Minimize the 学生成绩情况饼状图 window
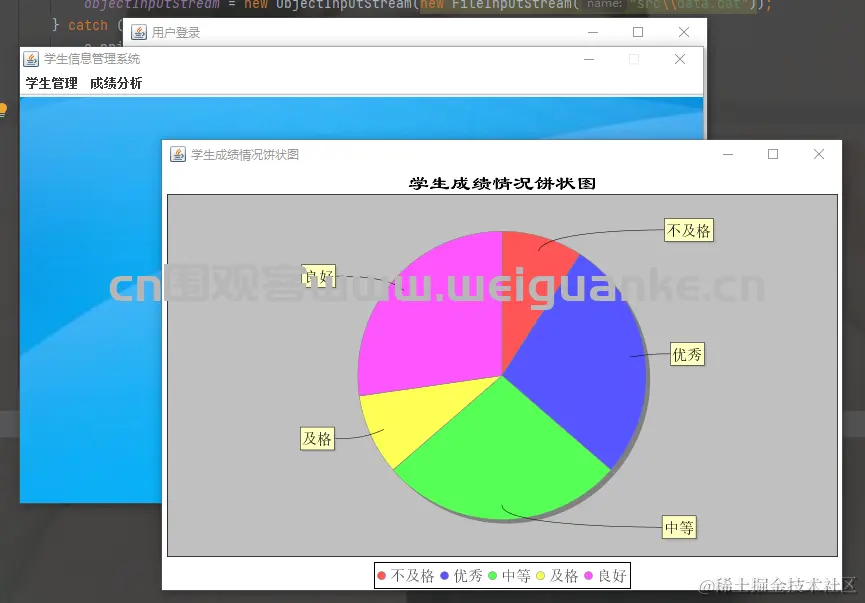Screen dimensions: 865x603 728,154
